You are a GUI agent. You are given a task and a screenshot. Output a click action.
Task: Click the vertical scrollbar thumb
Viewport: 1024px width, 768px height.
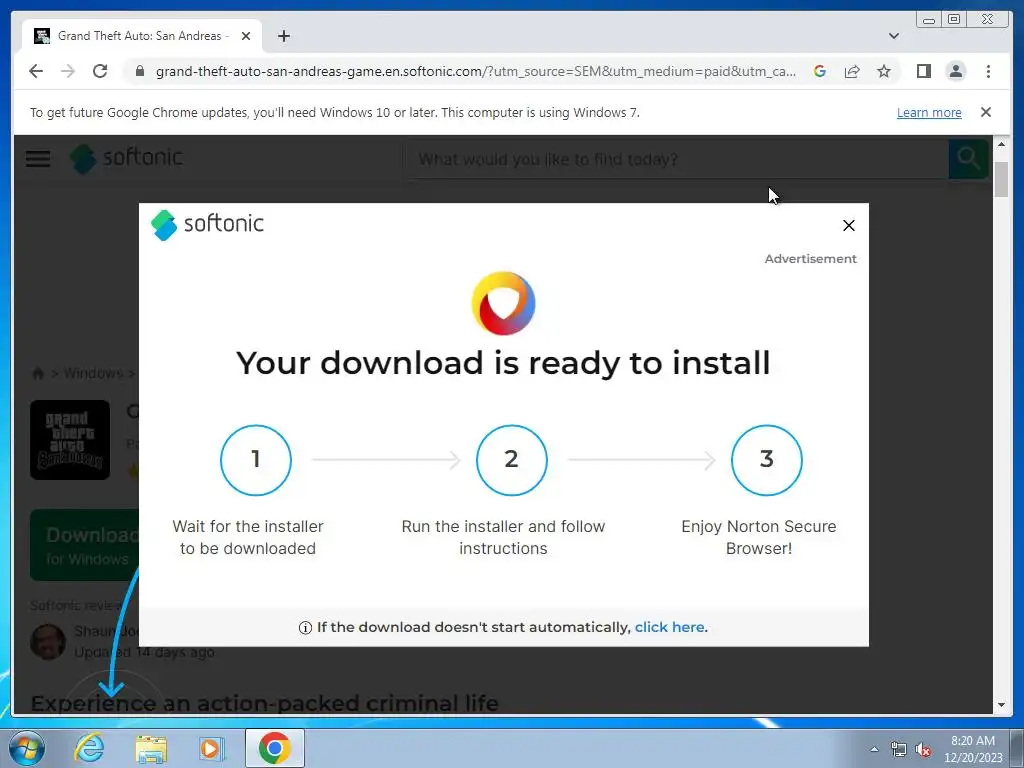1001,178
